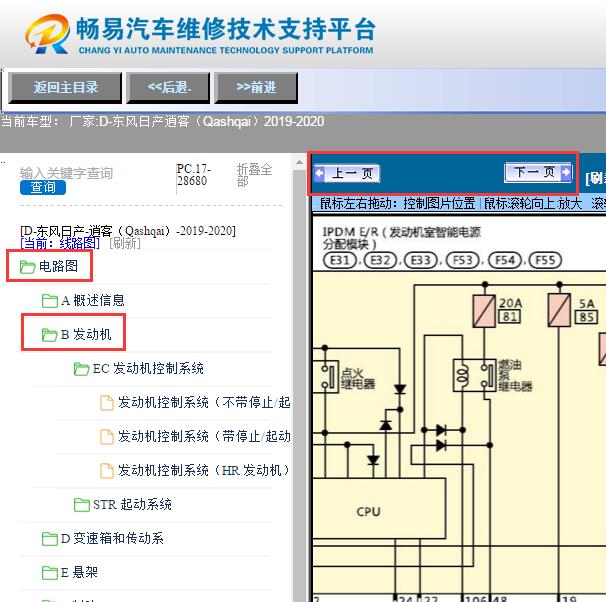
Task: Go forward using the >>前进 button
Action: point(256,88)
